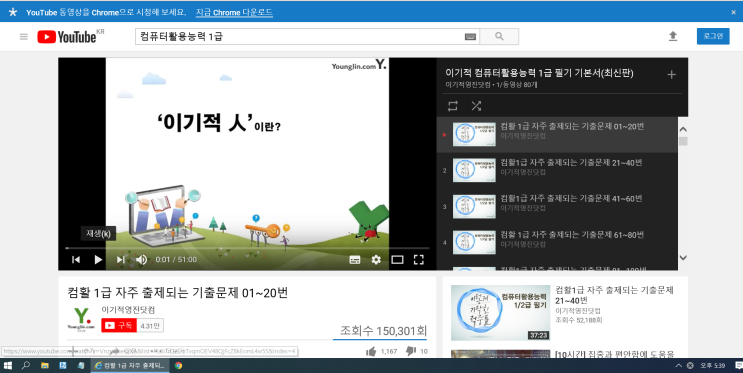Select playlist item 기출문제 01~20번
Screen dimensions: 743x373
pyautogui.click(x=557, y=135)
